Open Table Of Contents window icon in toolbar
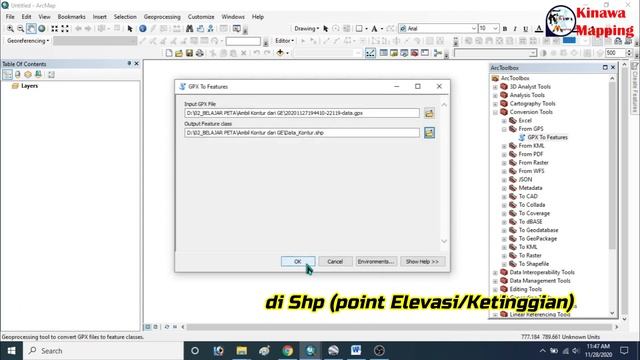 pos(383,53)
